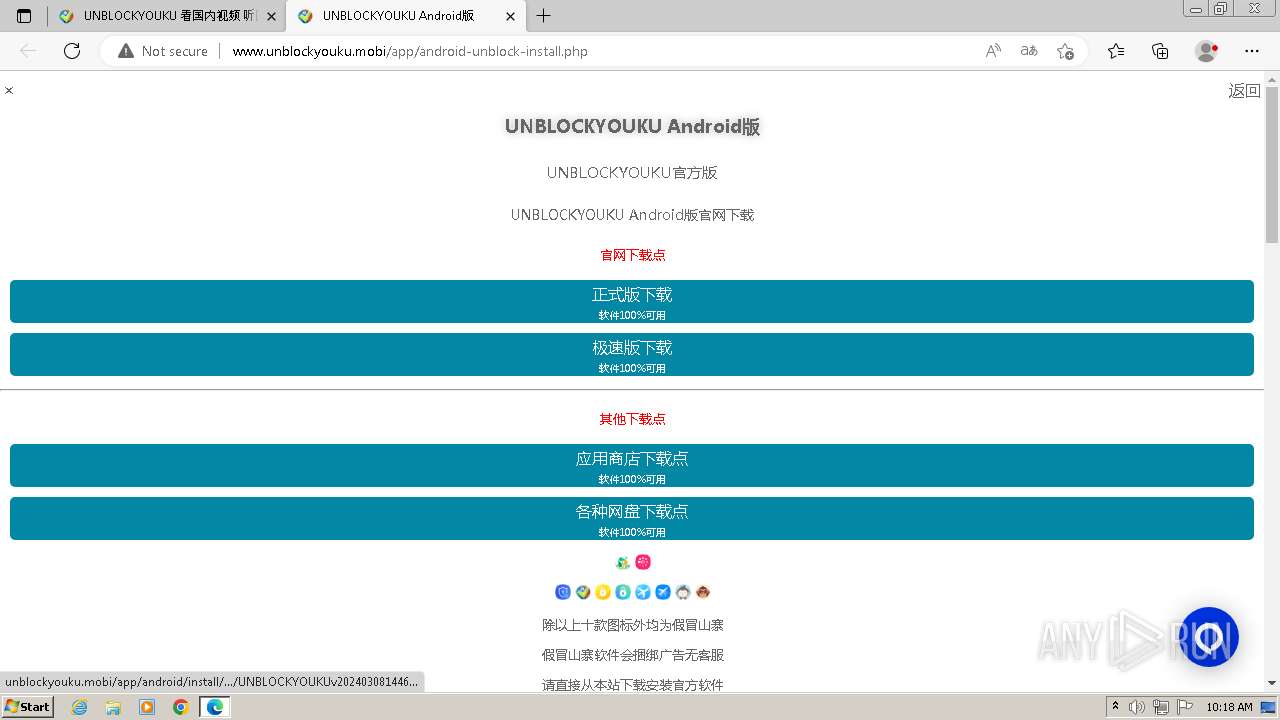Viewport: 1280px width, 720px height.
Task: Open a new browser tab
Action: tap(543, 16)
